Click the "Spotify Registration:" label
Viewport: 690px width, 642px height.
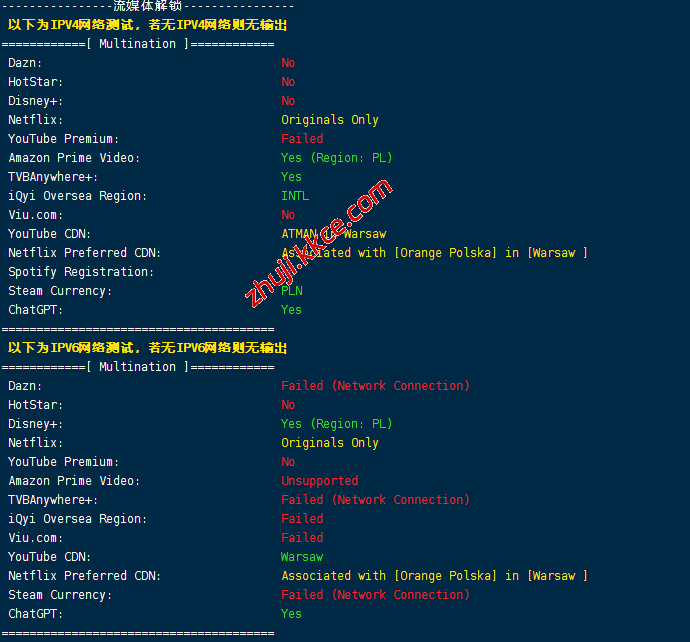(81, 272)
